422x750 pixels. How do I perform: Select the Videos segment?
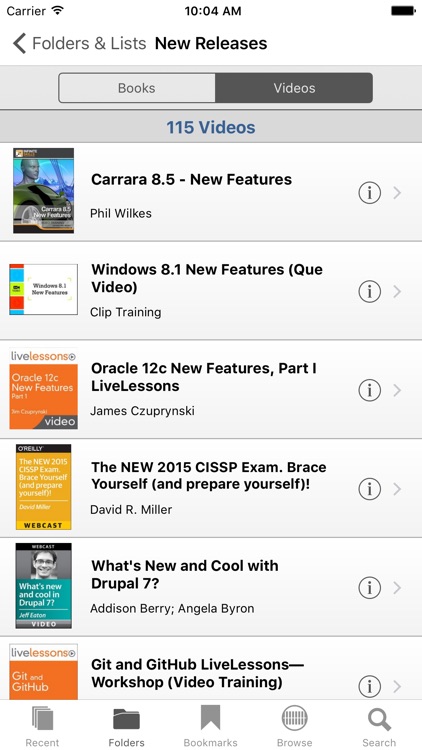(x=294, y=88)
